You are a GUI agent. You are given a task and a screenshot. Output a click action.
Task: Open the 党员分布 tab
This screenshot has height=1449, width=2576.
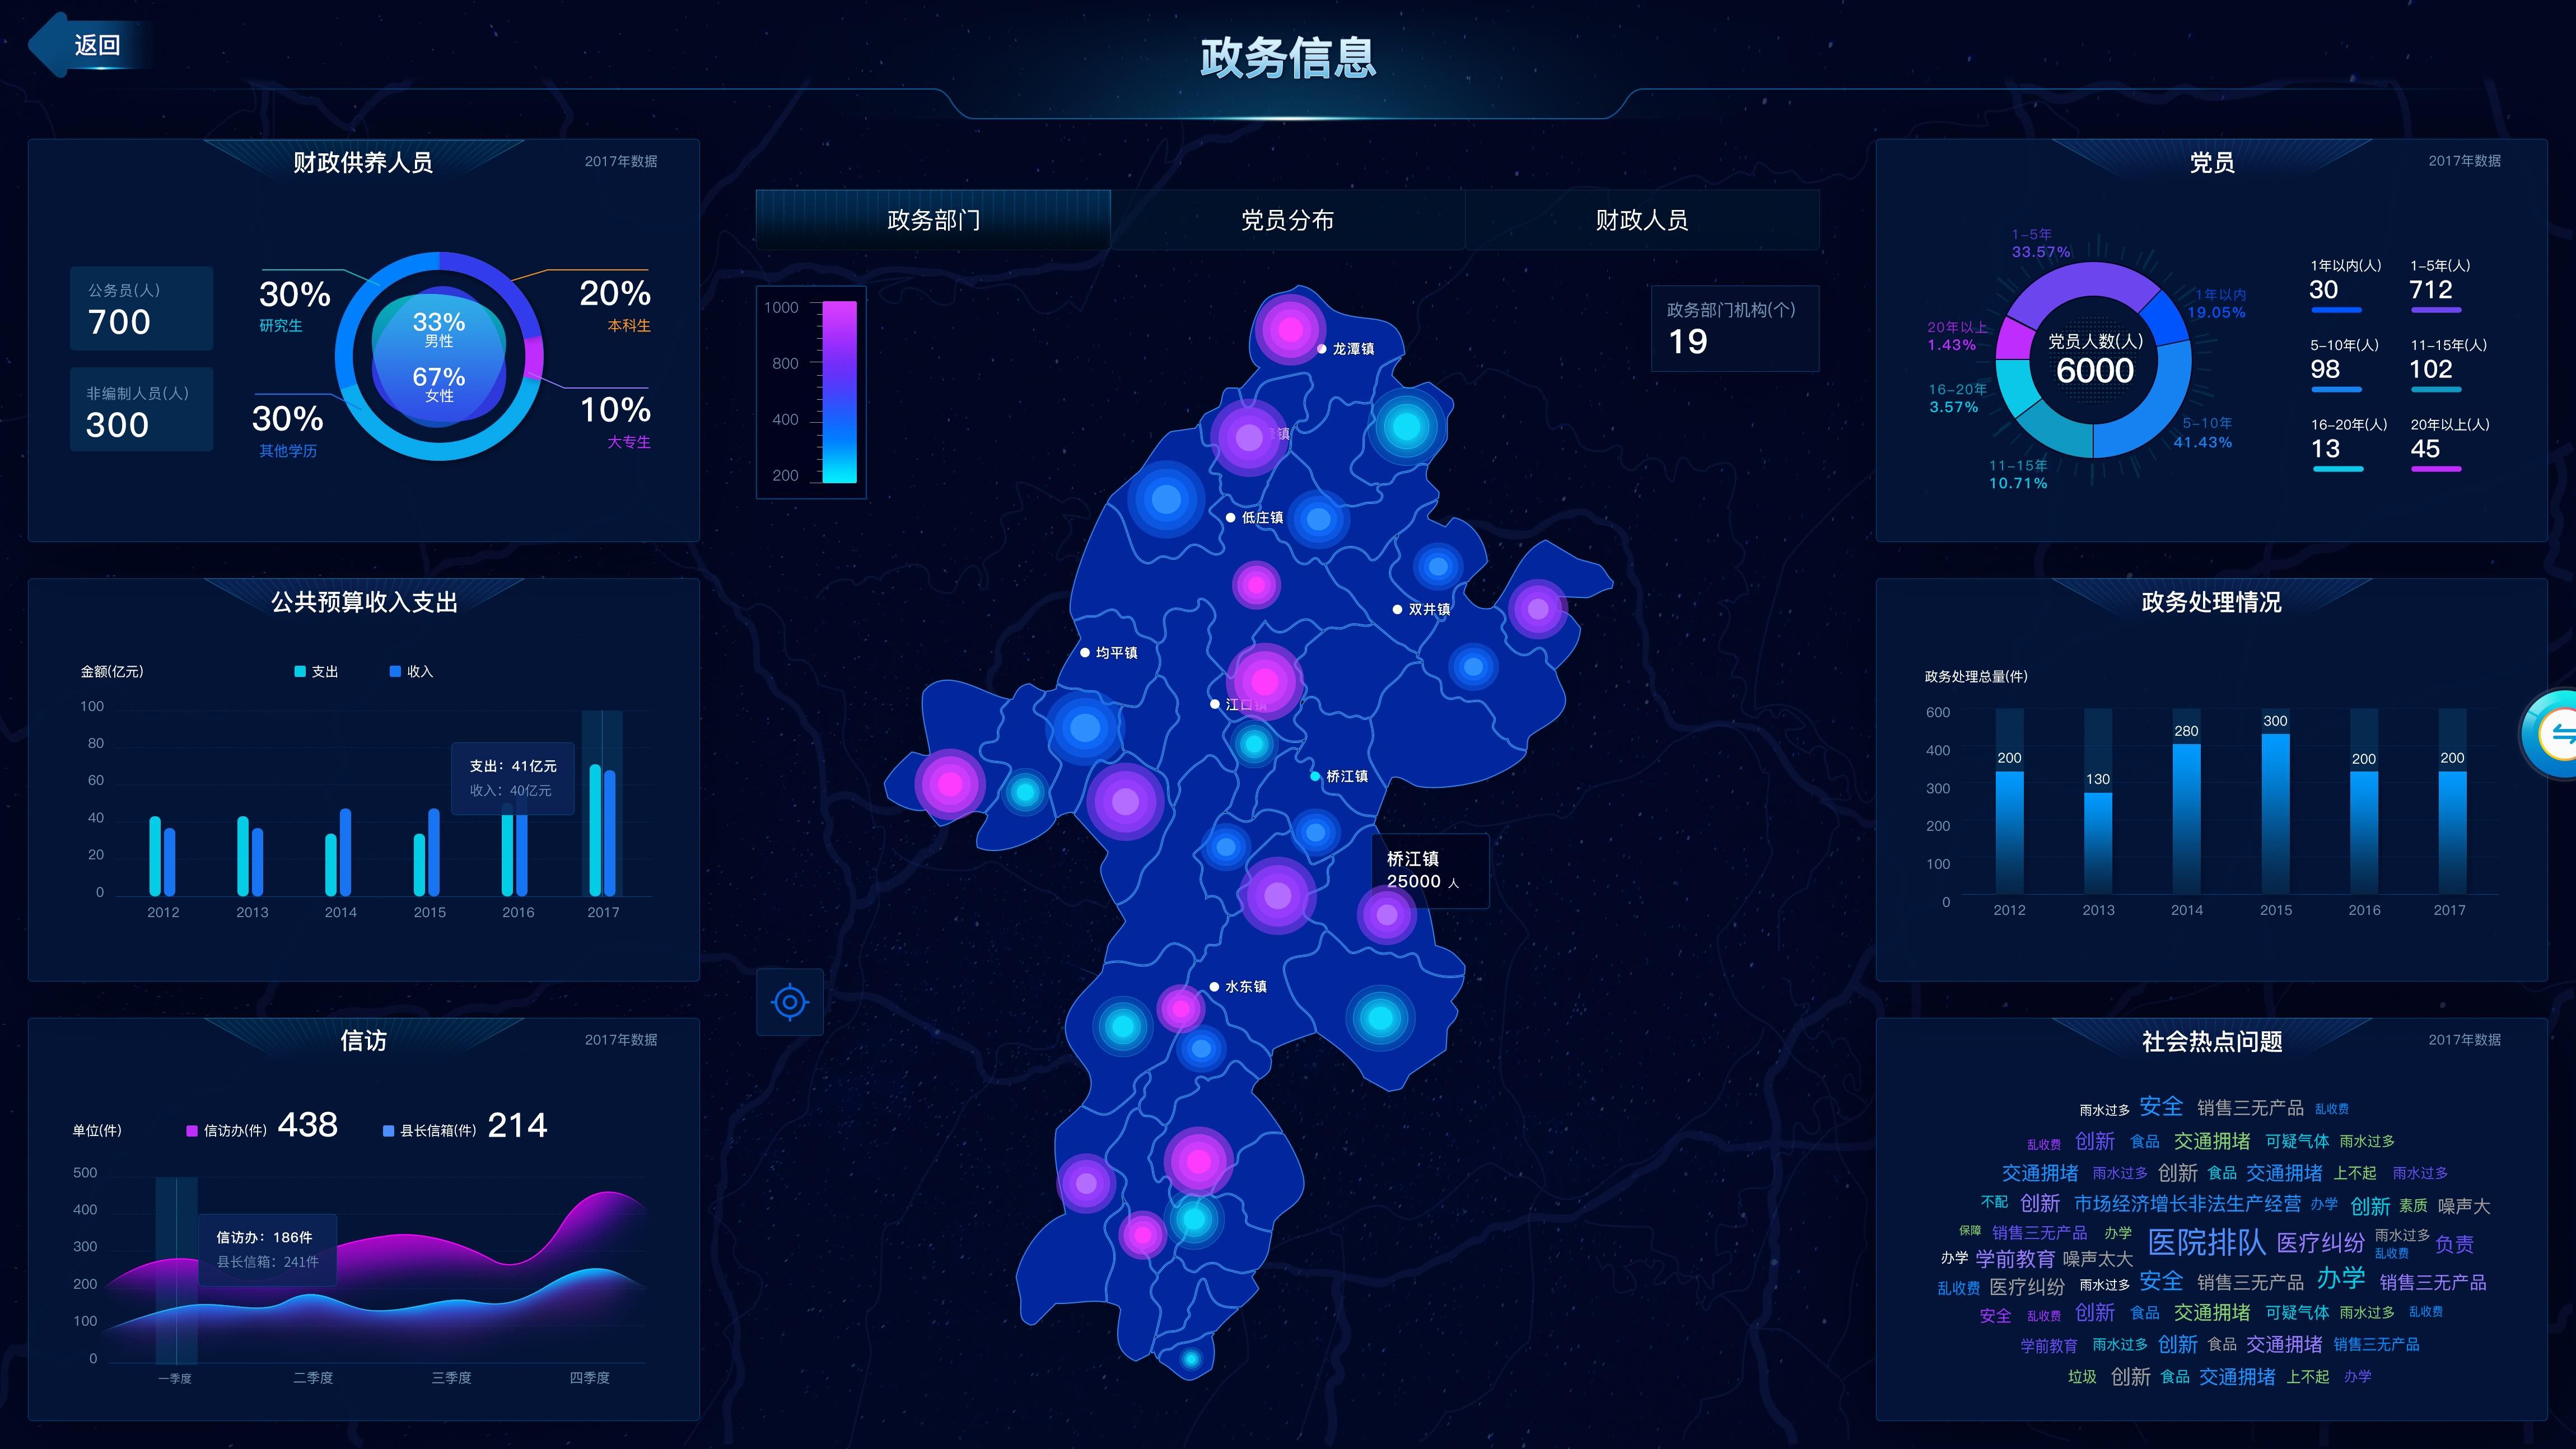[x=1287, y=220]
